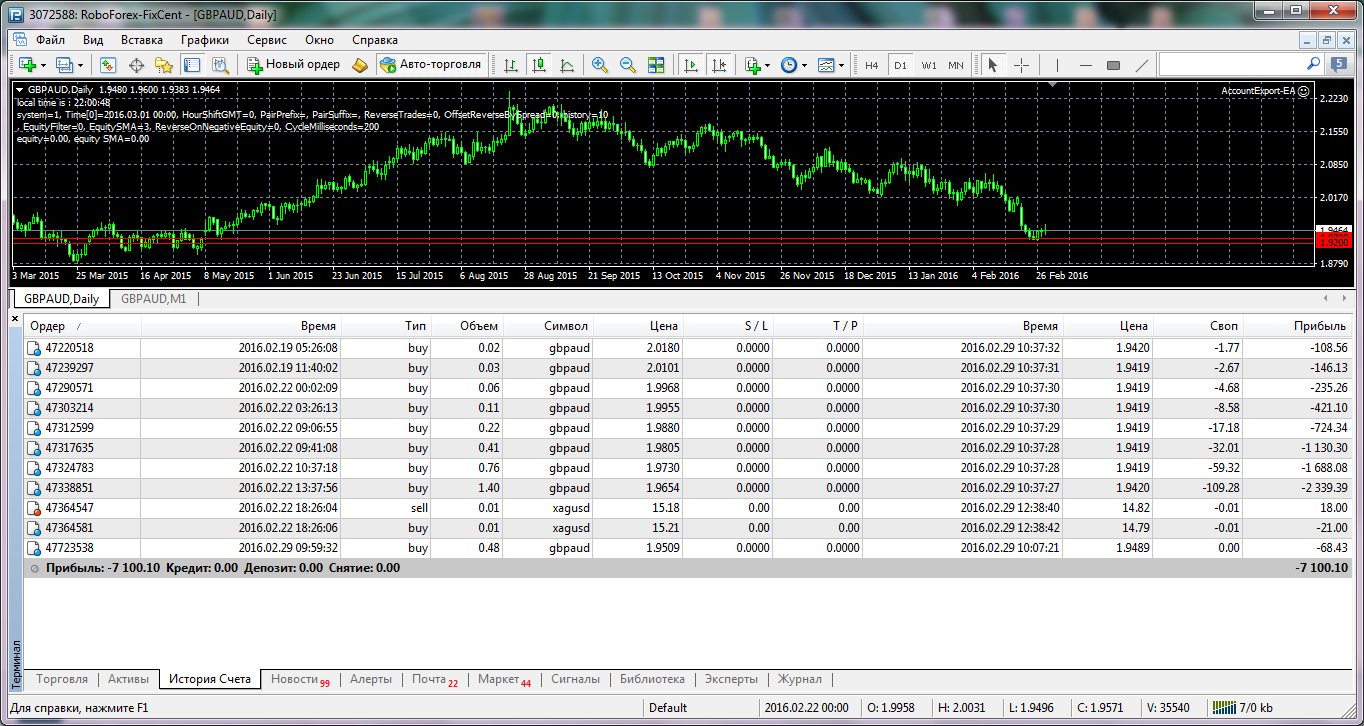Image resolution: width=1364 pixels, height=726 pixels.
Task: Open the Strategy Tester magnifier icon
Action: (x=220, y=64)
